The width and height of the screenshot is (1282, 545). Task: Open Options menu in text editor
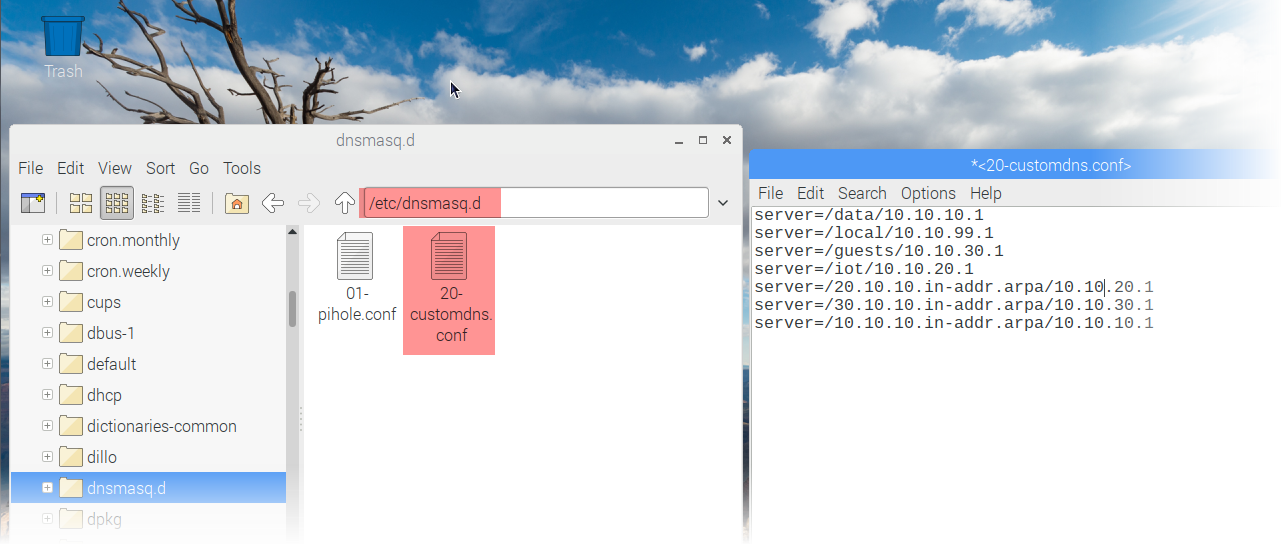coord(928,193)
